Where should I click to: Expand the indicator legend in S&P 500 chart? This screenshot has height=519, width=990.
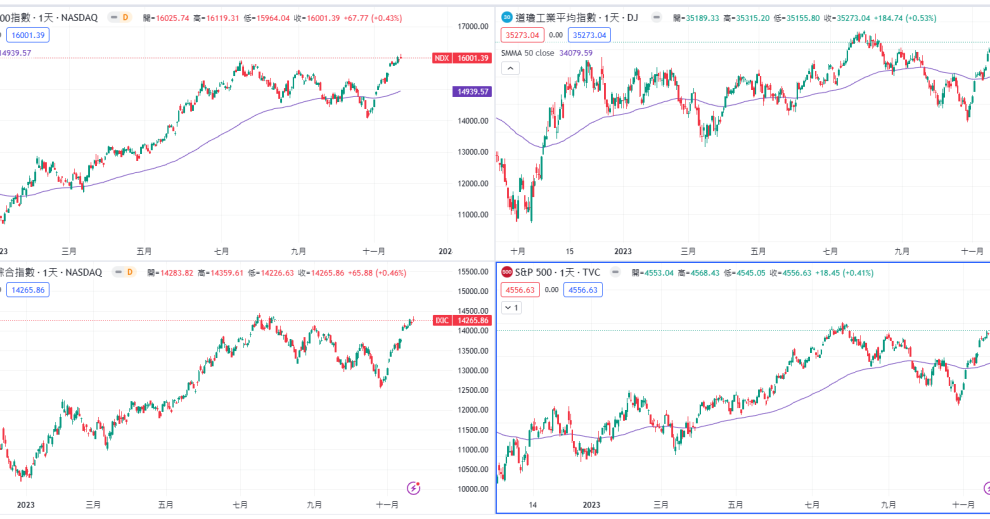[511, 308]
